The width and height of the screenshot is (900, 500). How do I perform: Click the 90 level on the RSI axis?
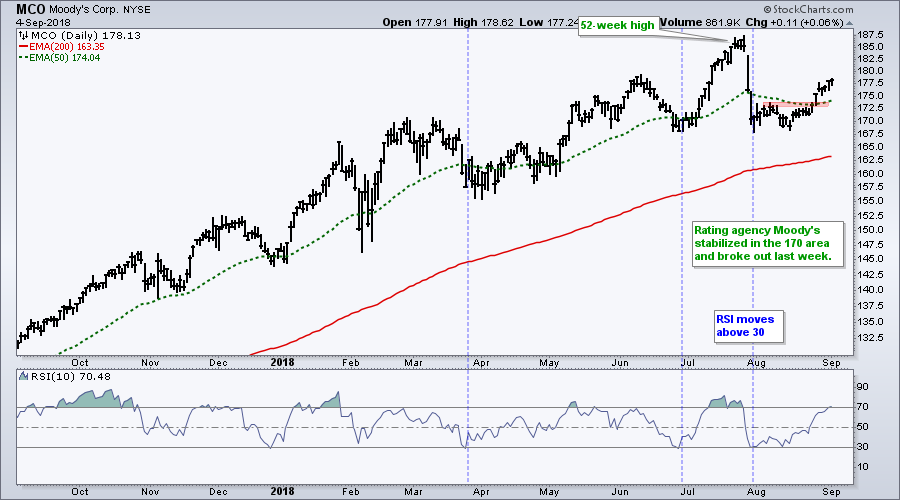[863, 387]
